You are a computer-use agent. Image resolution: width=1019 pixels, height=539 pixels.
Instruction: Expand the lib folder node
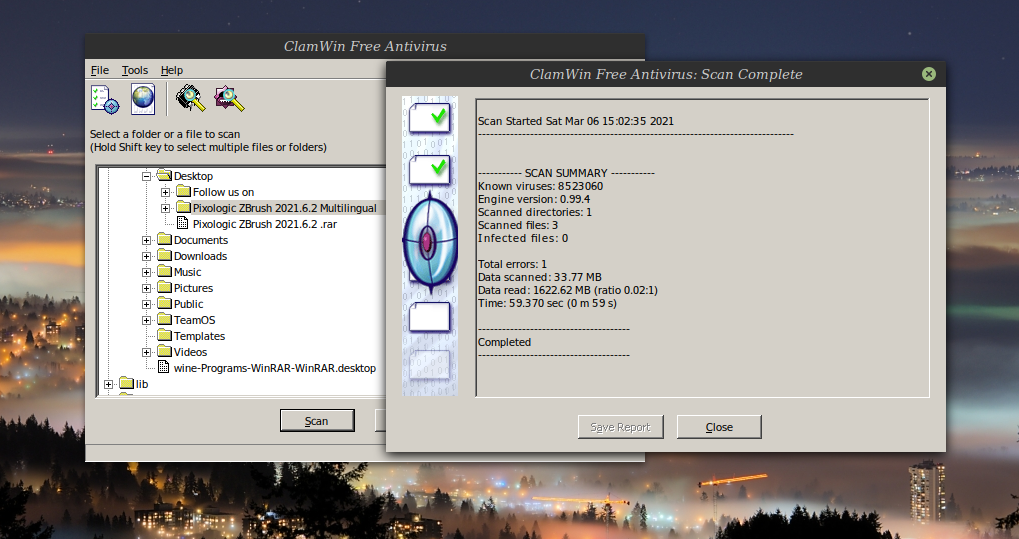click(109, 384)
